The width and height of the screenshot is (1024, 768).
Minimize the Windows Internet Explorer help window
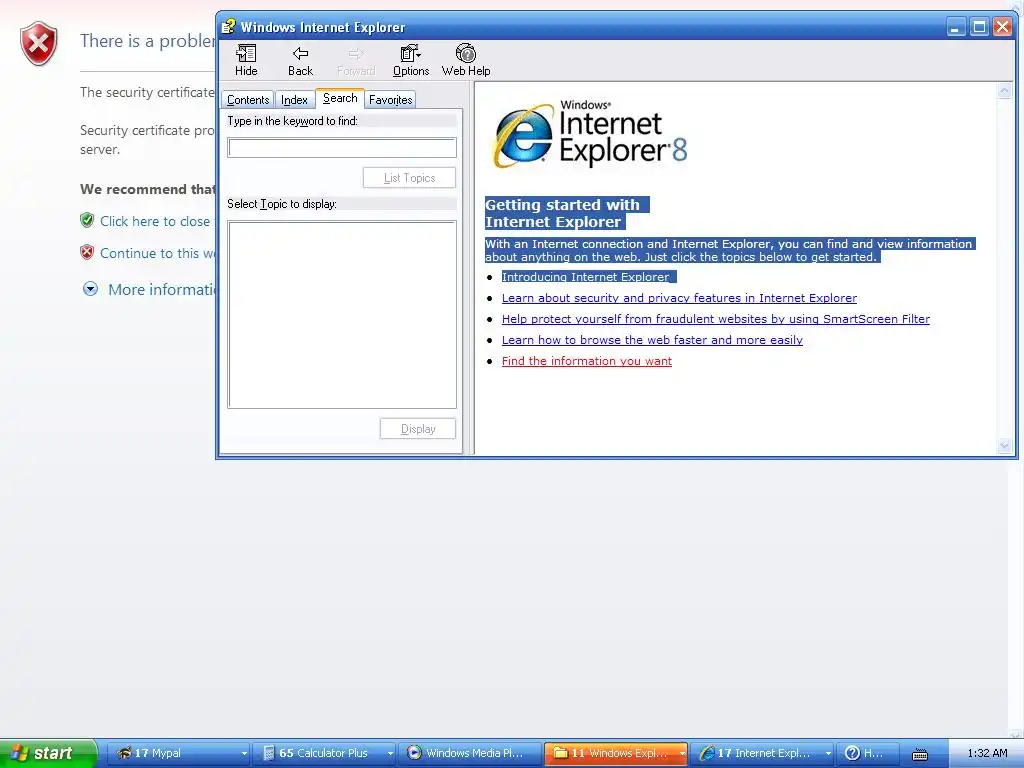point(955,27)
